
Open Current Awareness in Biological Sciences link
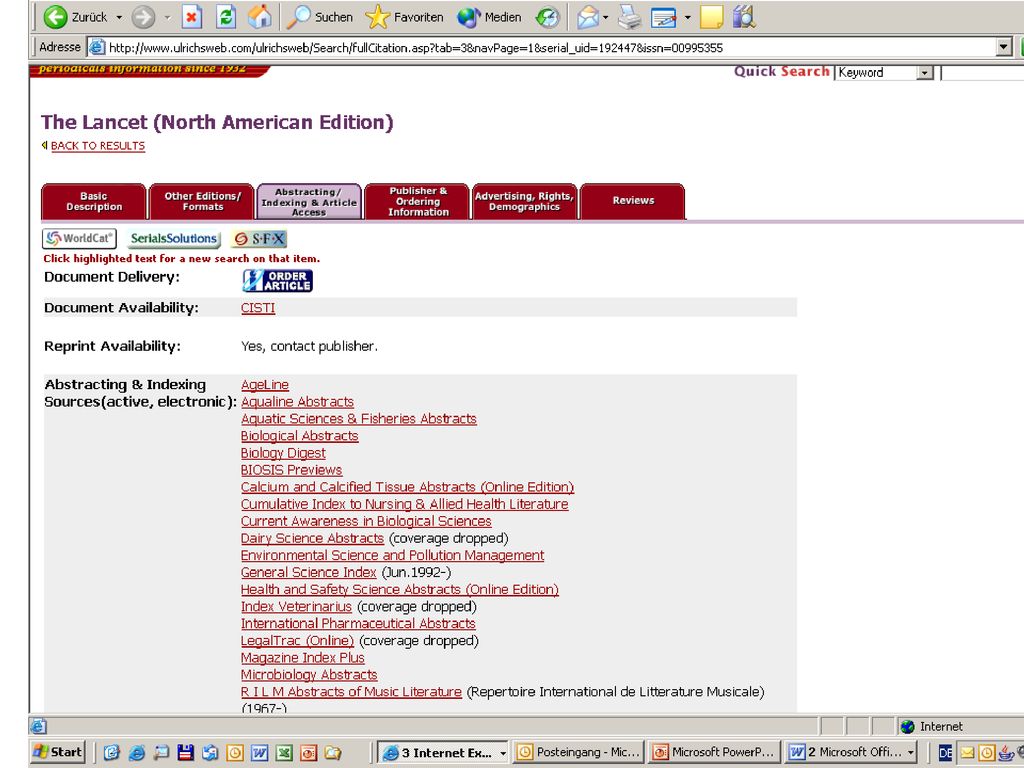point(366,521)
